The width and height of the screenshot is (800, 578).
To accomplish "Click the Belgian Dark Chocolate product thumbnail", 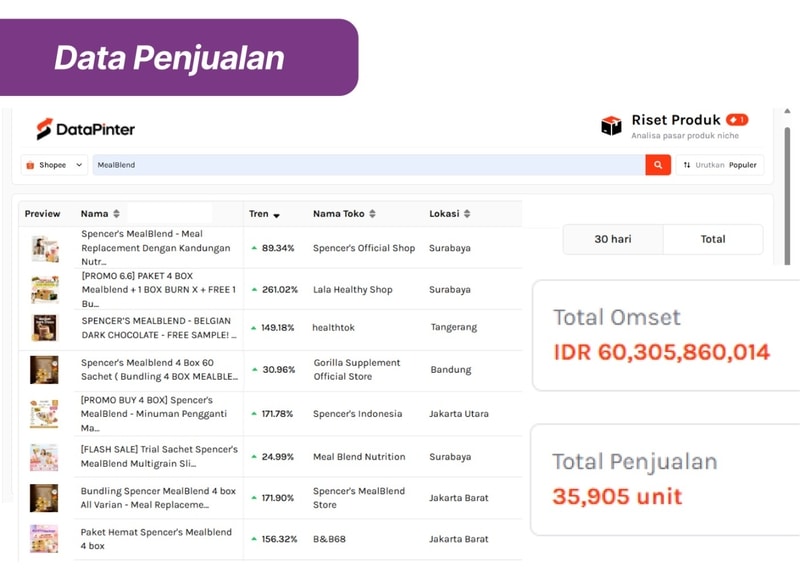I will tap(44, 328).
